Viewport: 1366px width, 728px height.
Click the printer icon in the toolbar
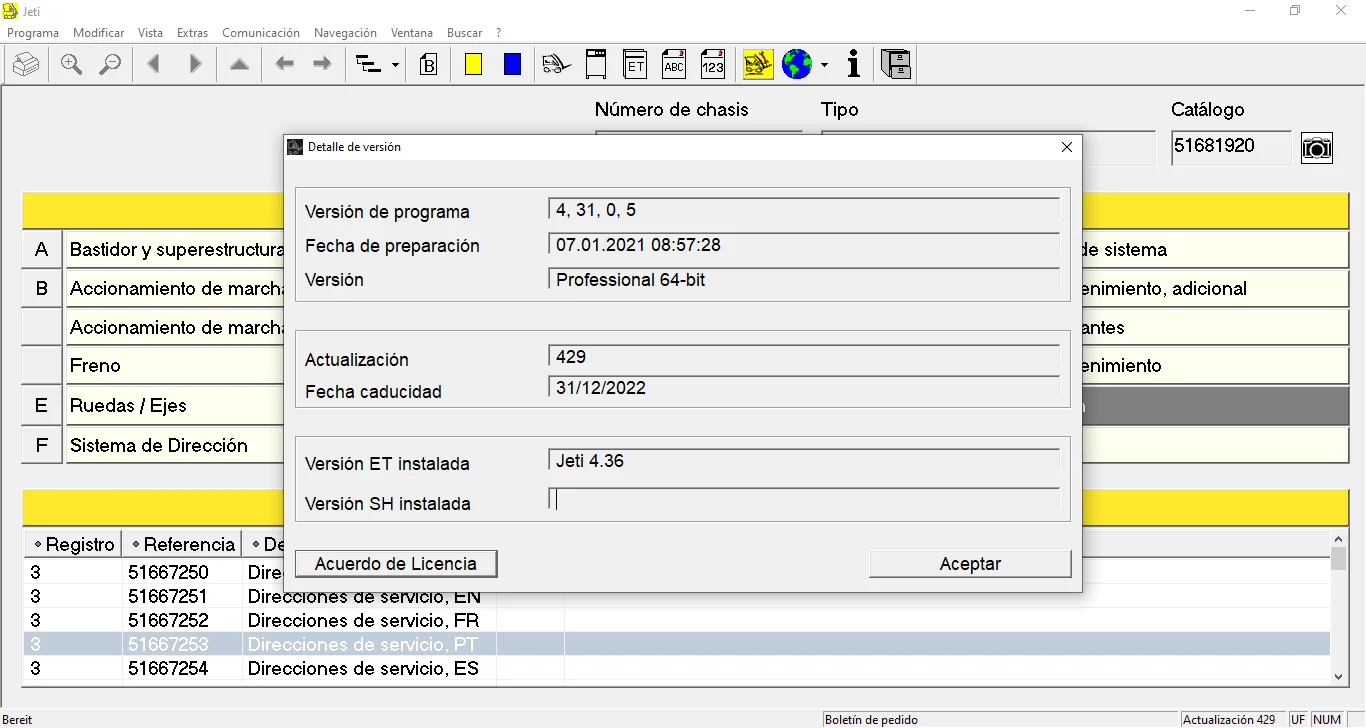click(27, 65)
